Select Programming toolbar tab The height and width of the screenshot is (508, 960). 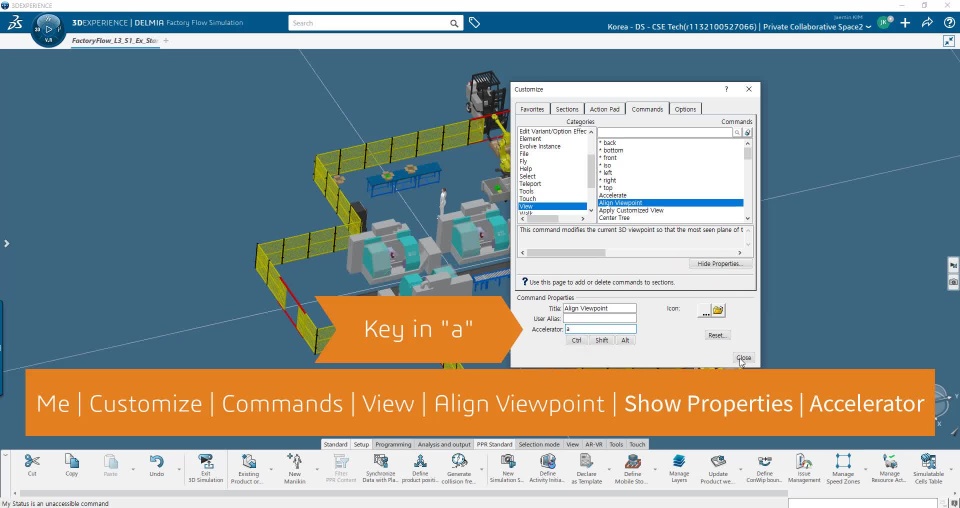393,444
